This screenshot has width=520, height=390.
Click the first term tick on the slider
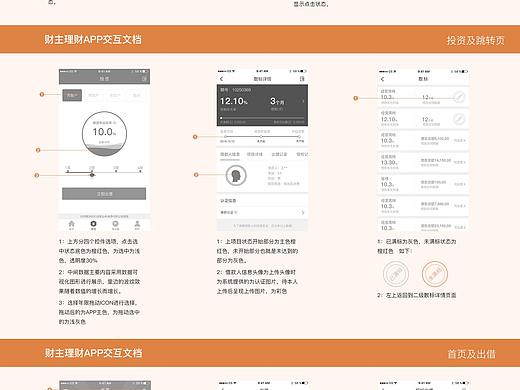point(68,171)
